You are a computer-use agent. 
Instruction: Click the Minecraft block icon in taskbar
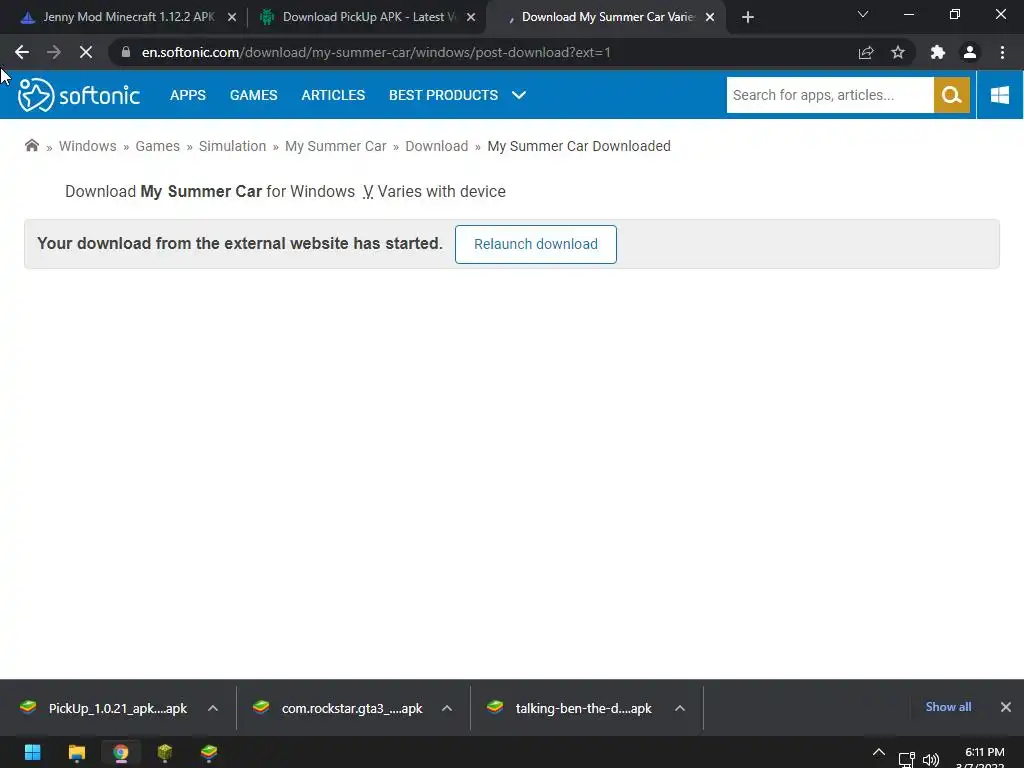coord(165,752)
